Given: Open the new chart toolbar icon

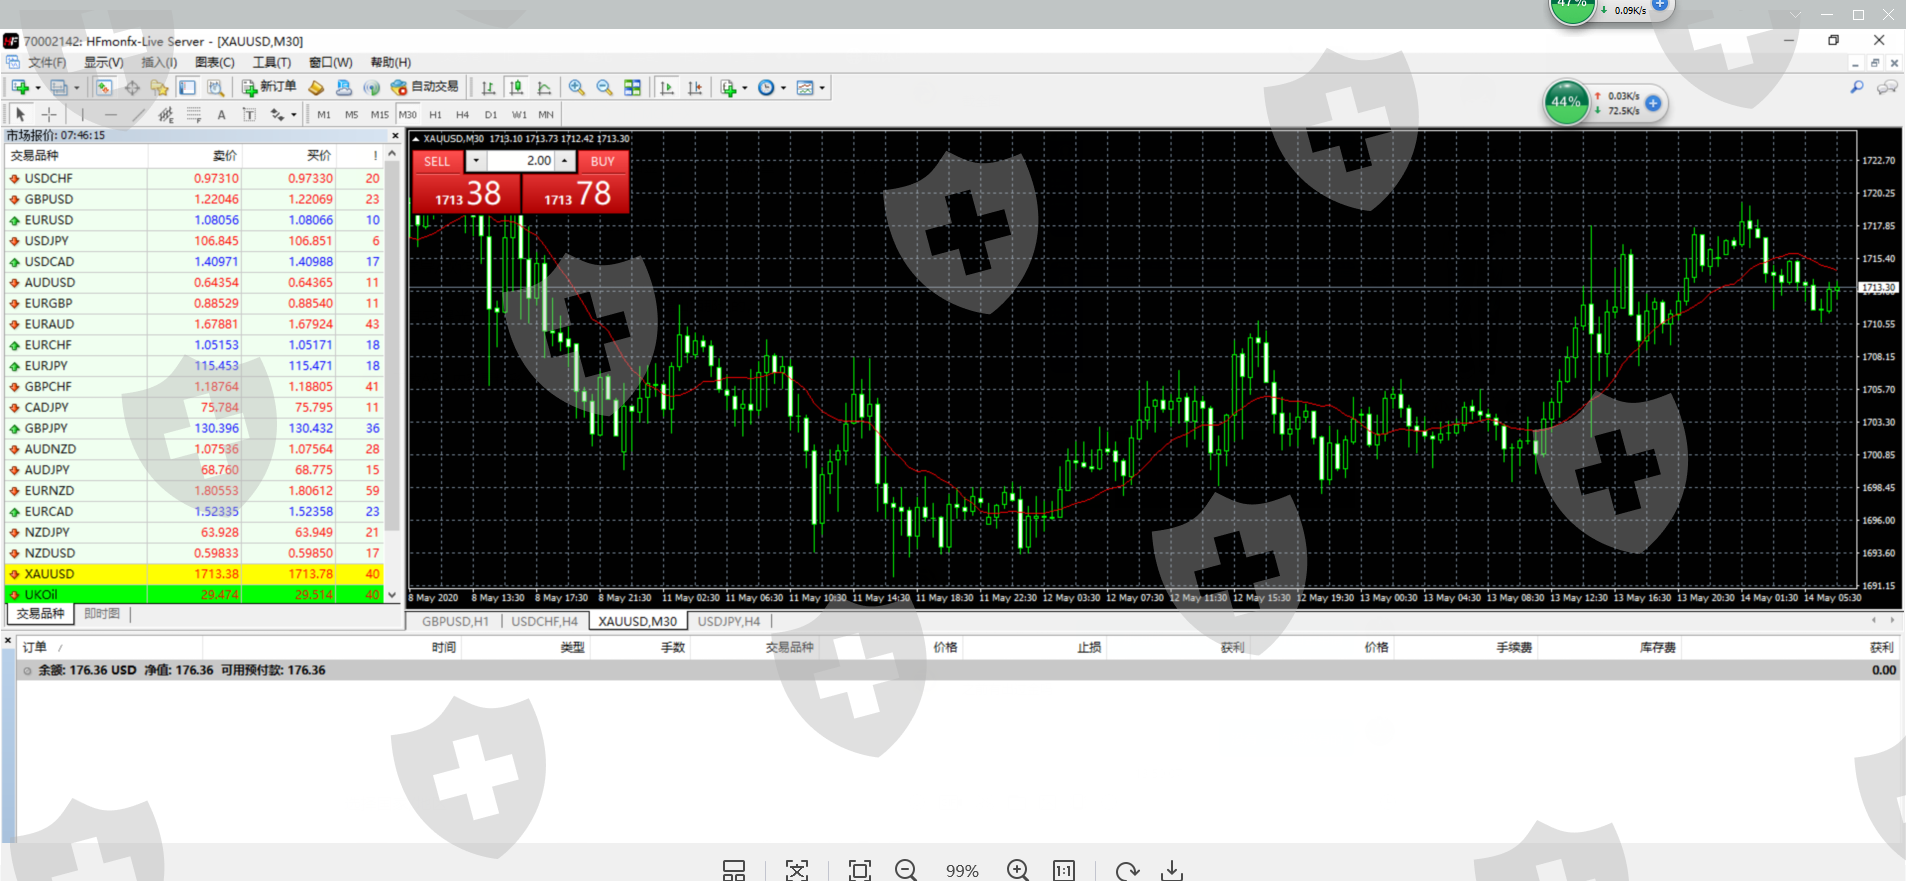Looking at the screenshot, I should [x=20, y=88].
